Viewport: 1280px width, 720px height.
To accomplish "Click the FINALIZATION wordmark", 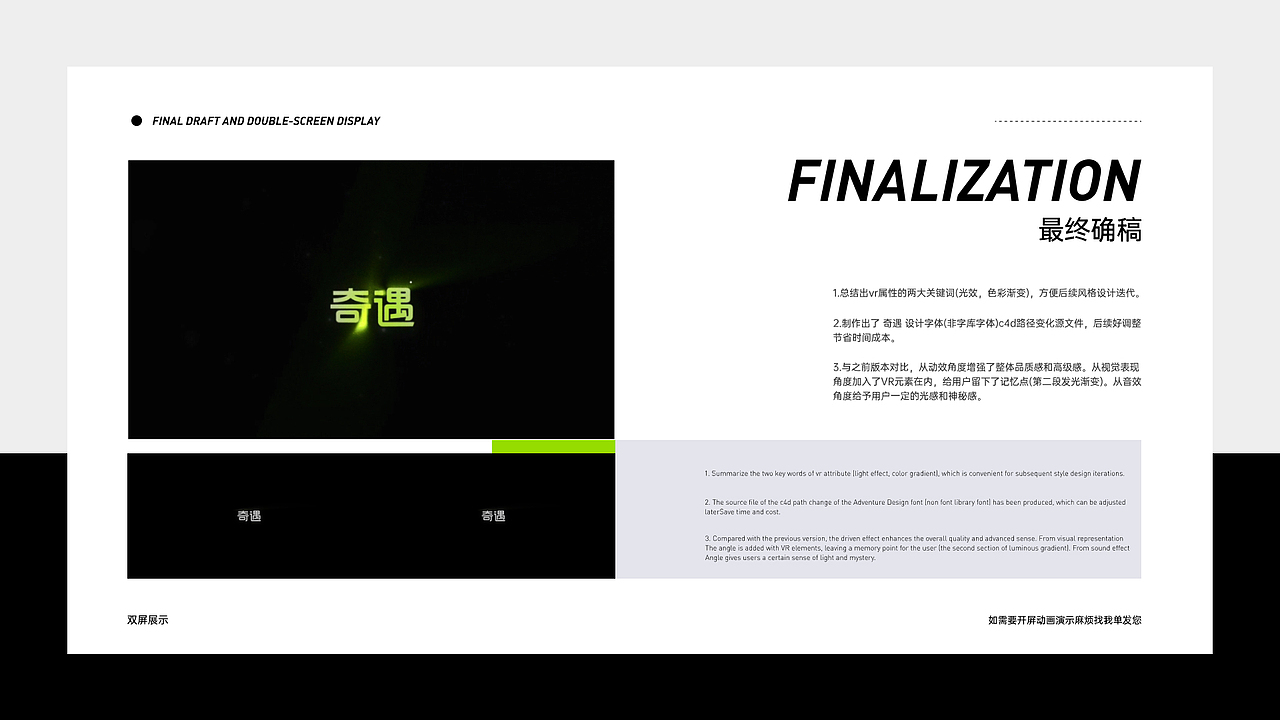I will (963, 182).
